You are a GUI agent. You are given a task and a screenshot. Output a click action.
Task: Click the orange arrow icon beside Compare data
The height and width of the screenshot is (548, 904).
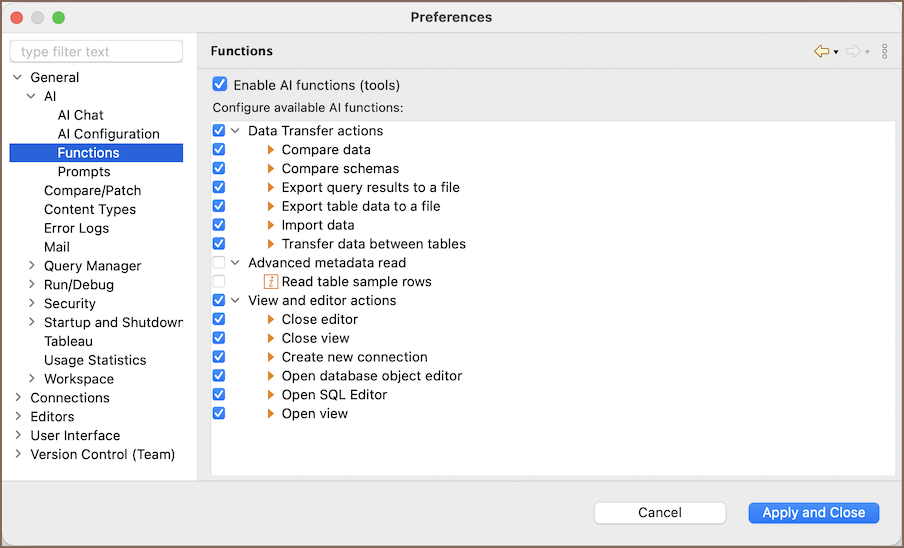pos(271,150)
